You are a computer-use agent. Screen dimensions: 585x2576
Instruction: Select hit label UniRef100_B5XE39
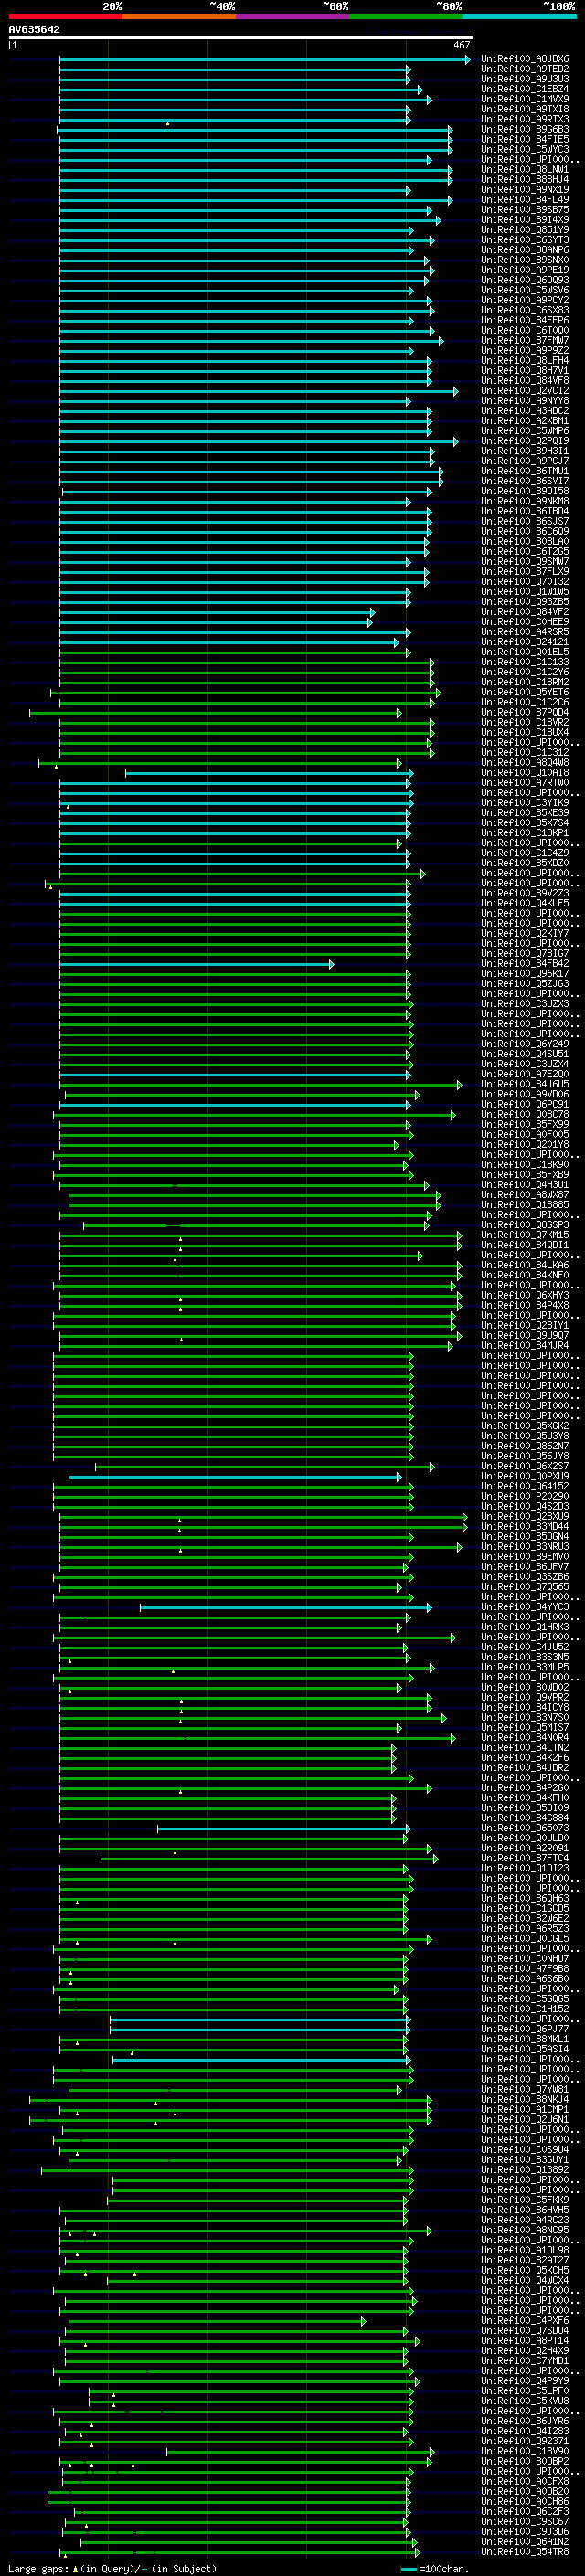pos(524,813)
